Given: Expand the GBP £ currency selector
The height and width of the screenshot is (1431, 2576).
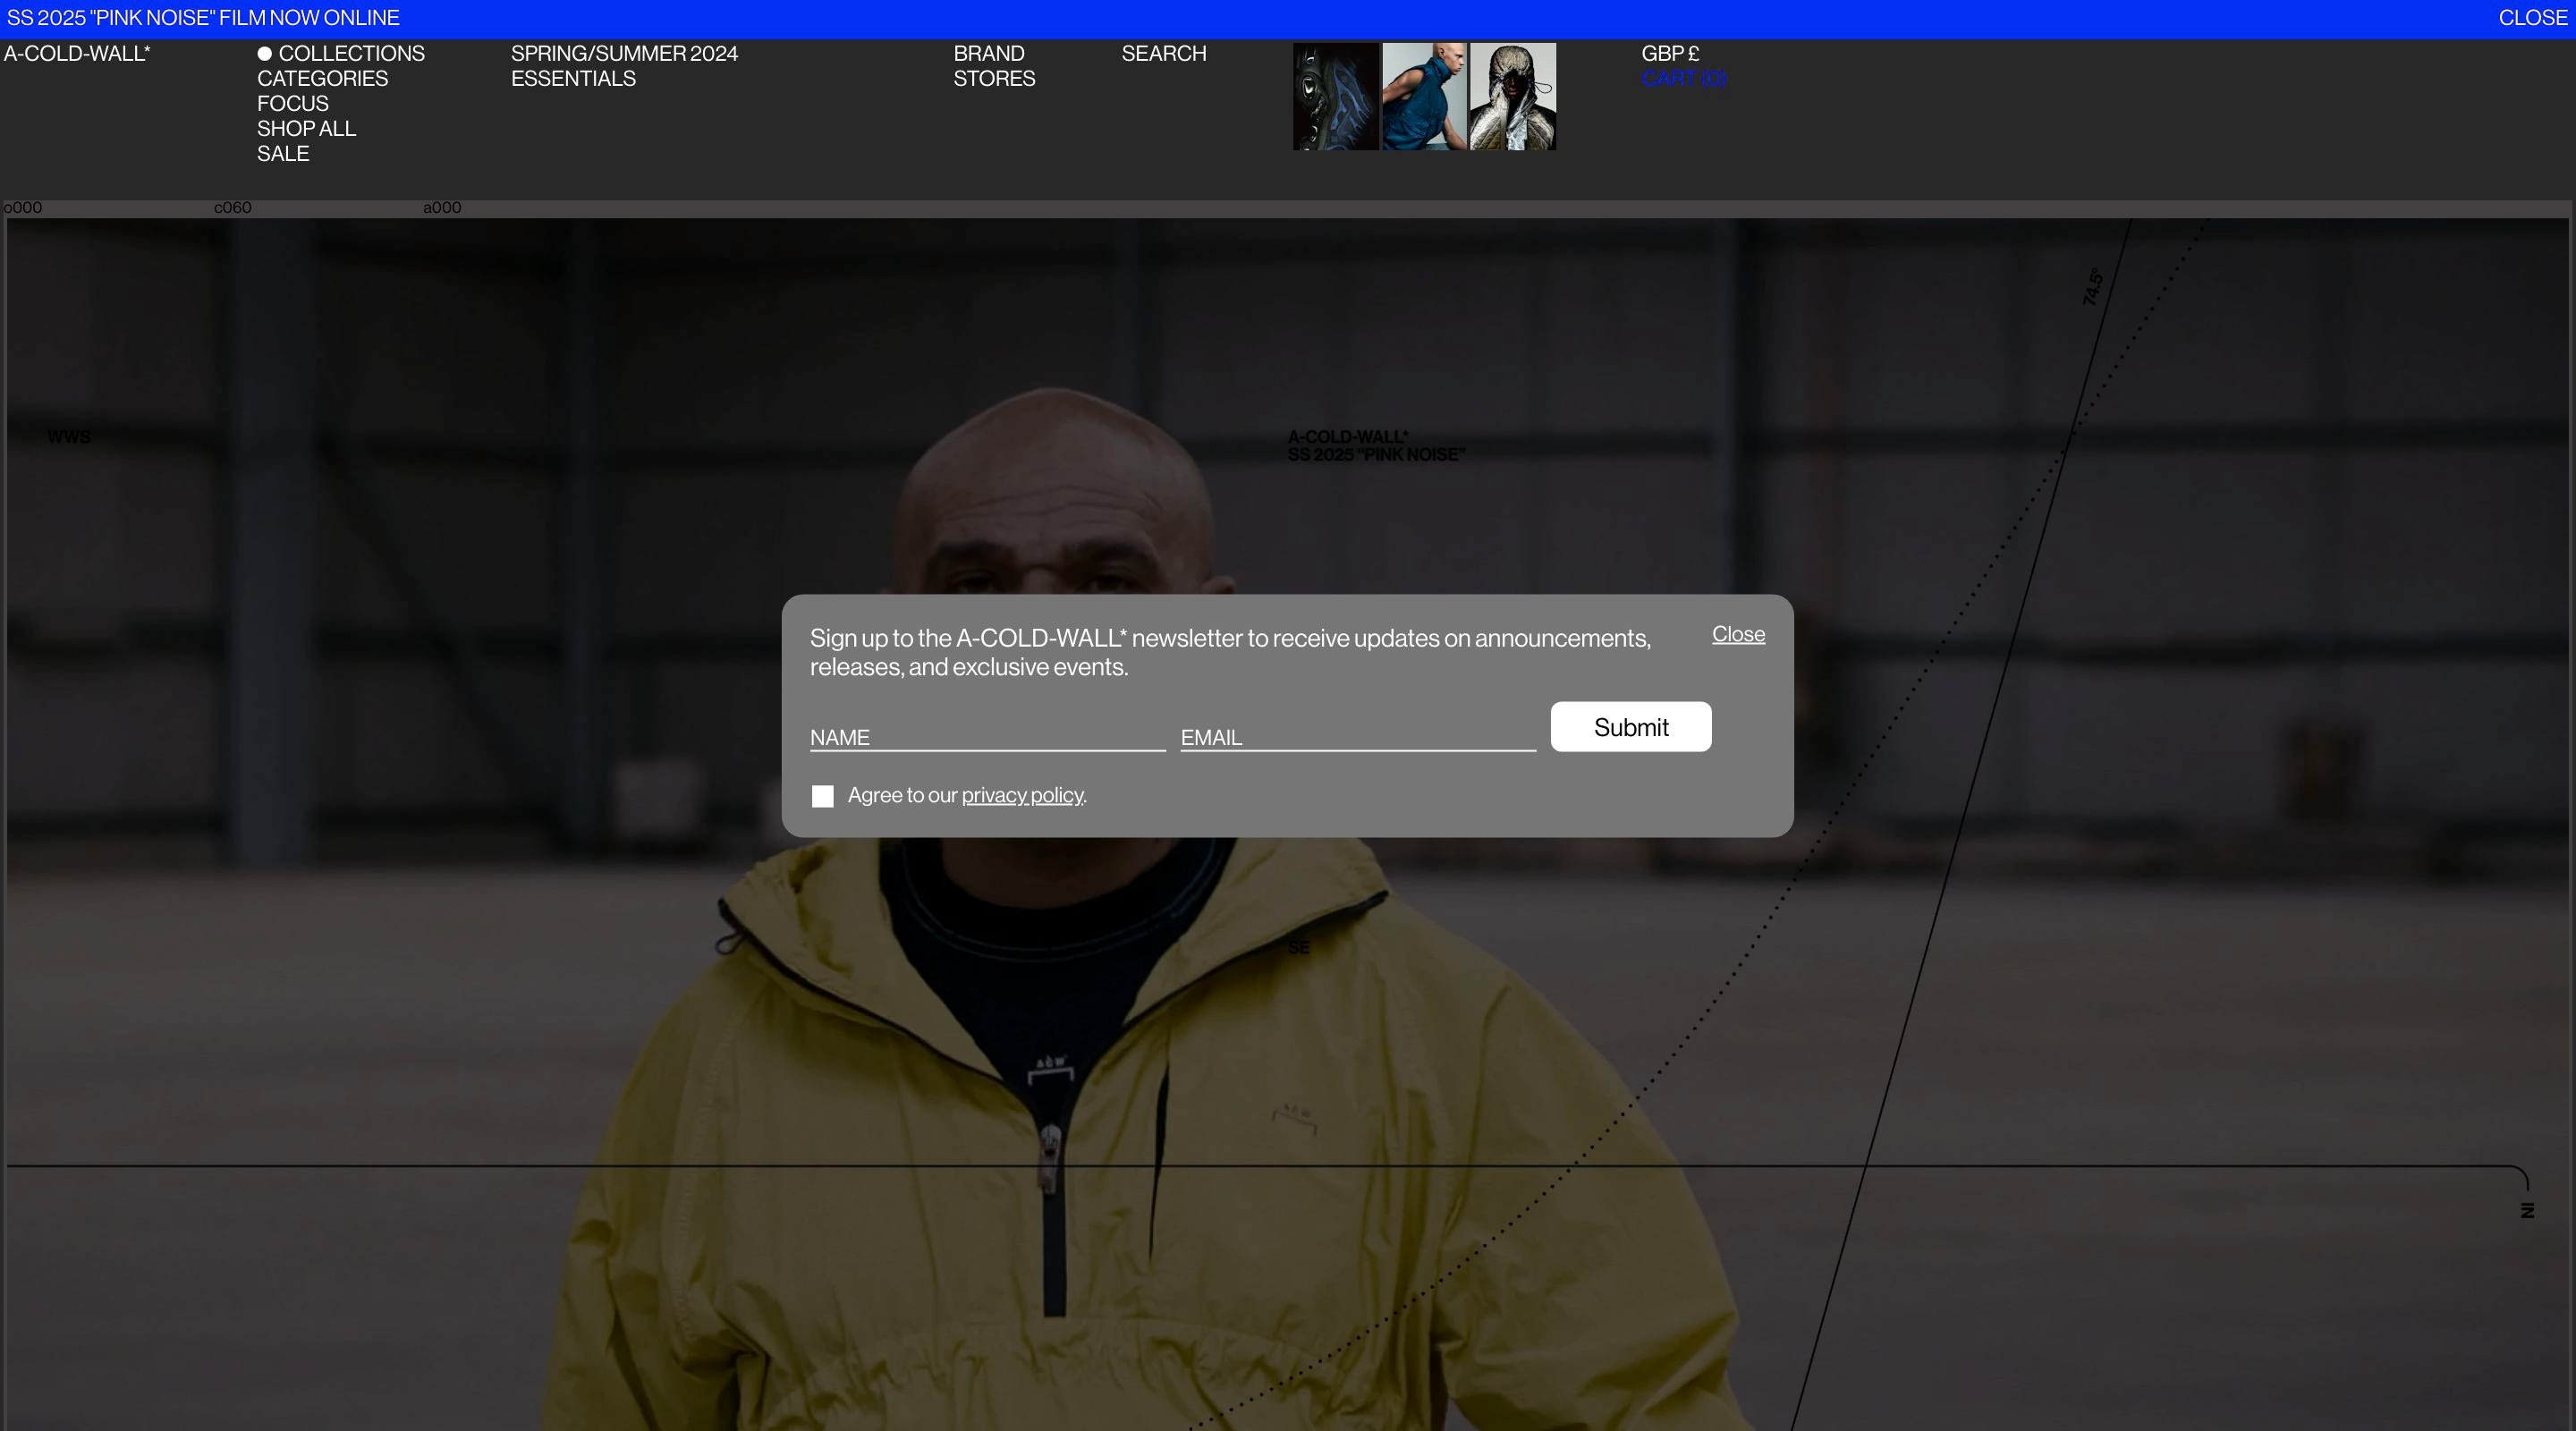Looking at the screenshot, I should (x=1669, y=54).
